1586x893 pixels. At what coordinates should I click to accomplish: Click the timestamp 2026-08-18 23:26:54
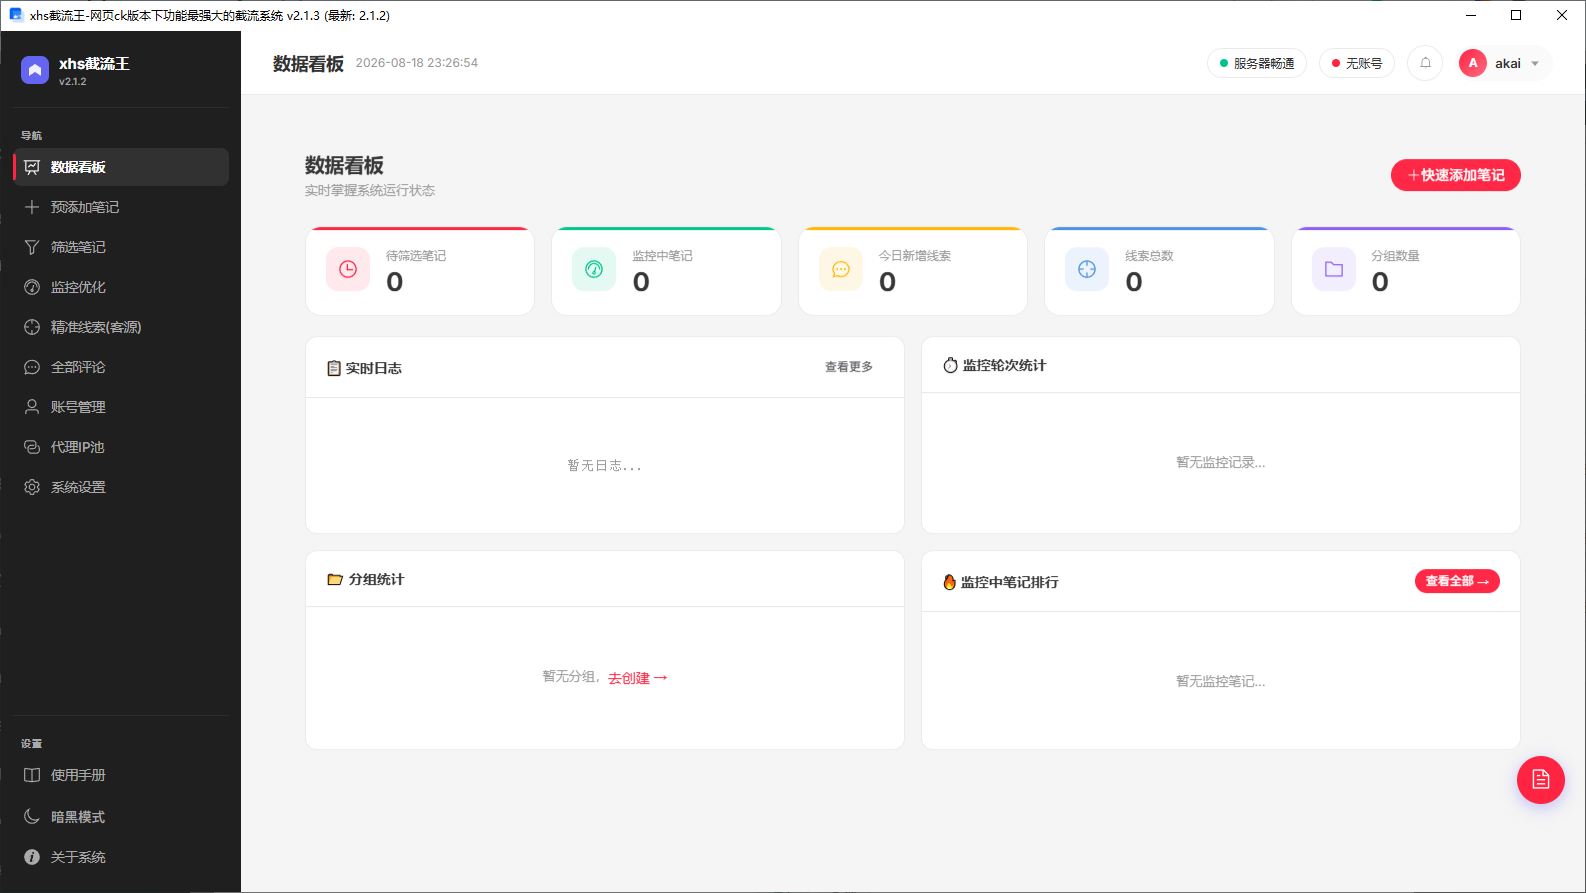417,63
